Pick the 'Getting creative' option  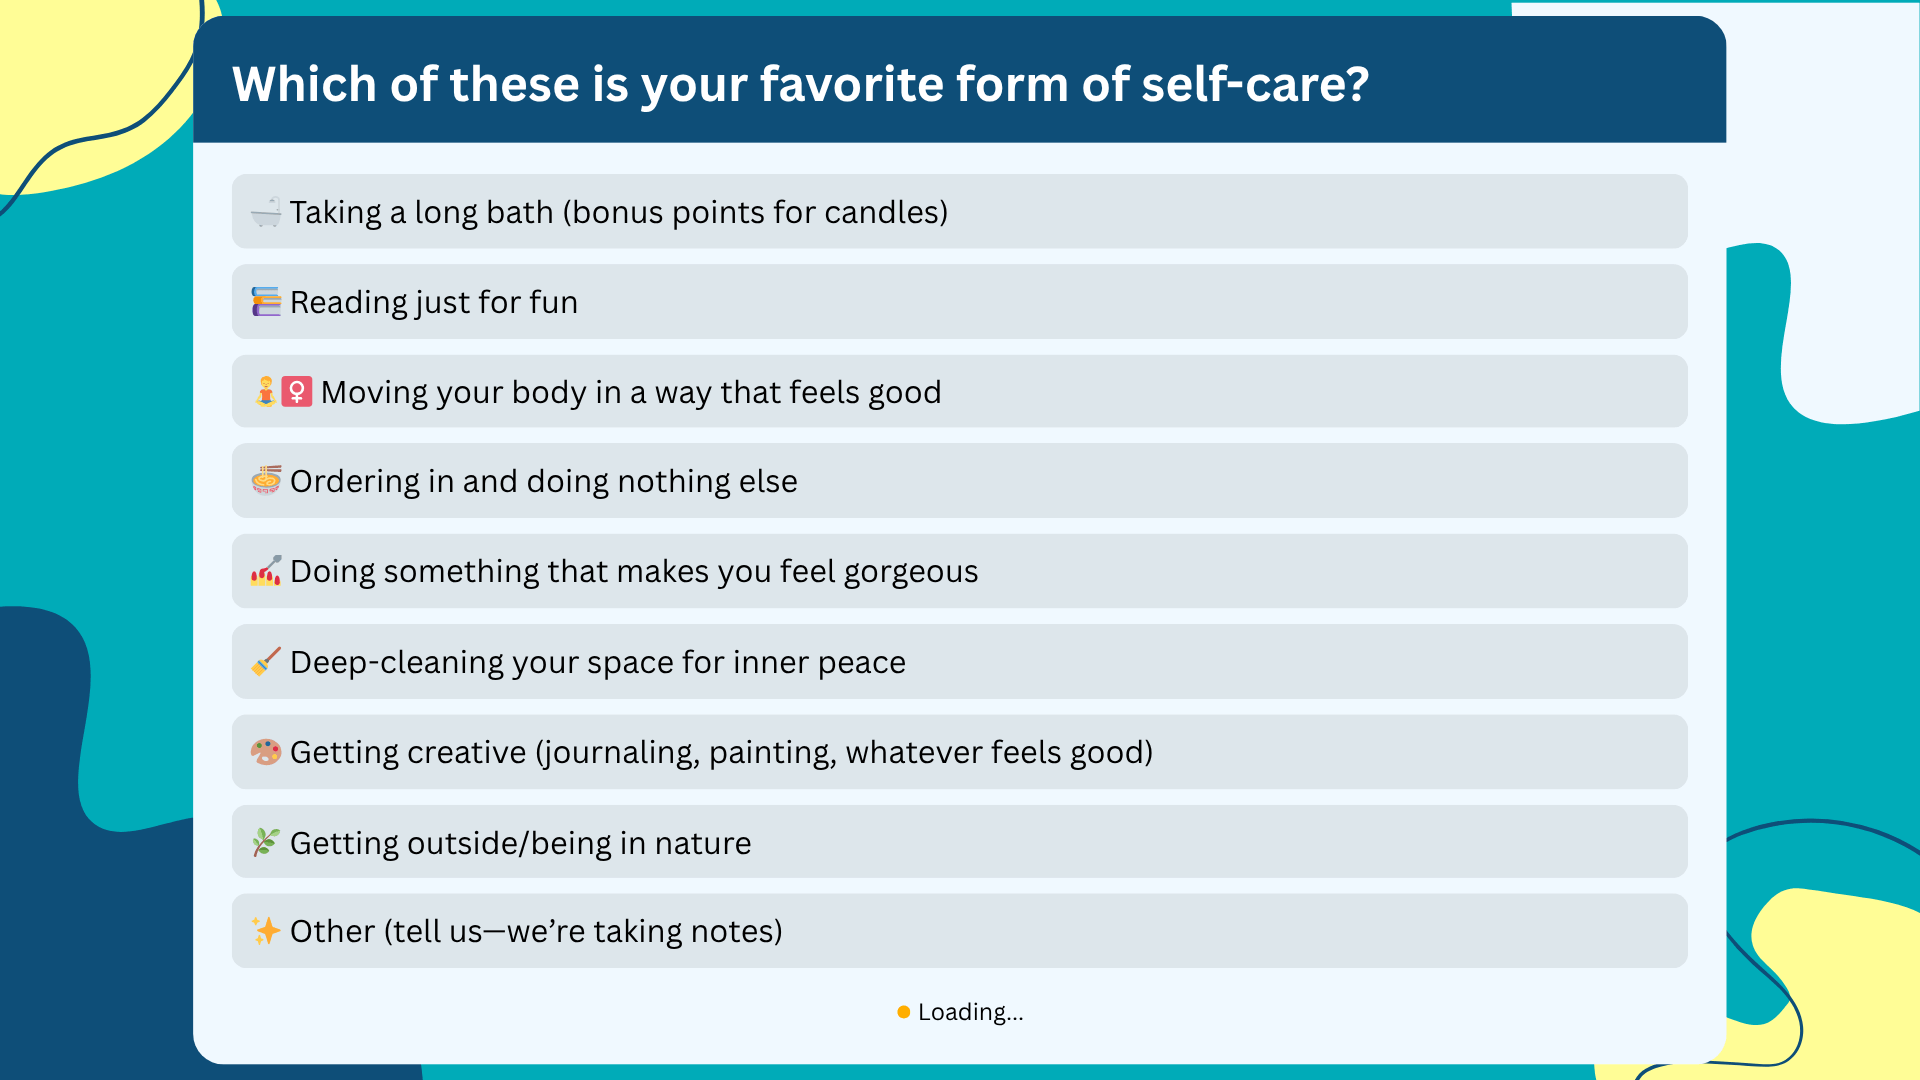point(960,752)
